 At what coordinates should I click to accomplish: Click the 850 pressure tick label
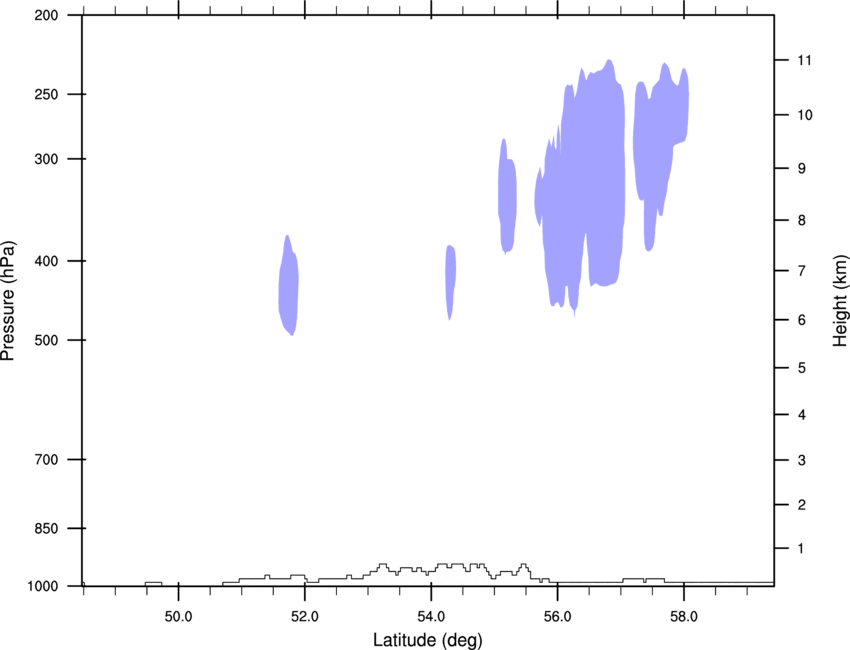point(46,528)
